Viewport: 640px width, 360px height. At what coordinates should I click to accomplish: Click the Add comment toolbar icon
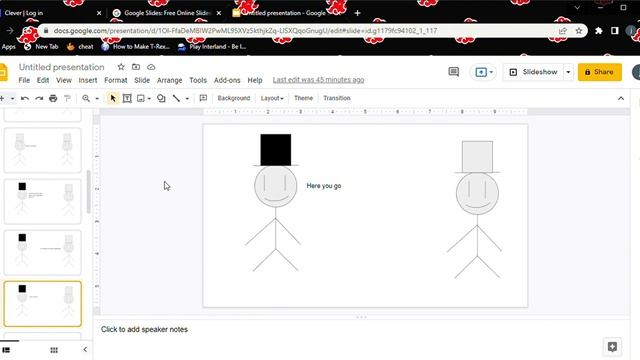[x=203, y=98]
